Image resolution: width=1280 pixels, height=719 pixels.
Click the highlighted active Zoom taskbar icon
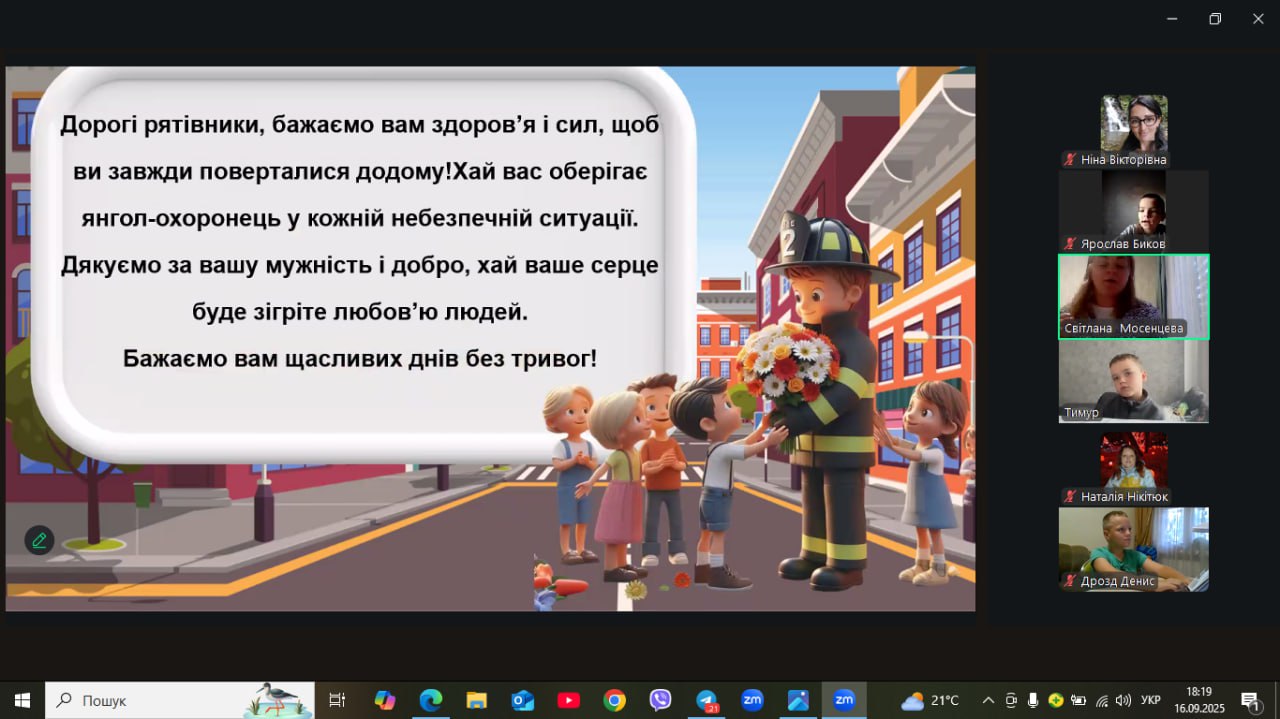click(844, 700)
